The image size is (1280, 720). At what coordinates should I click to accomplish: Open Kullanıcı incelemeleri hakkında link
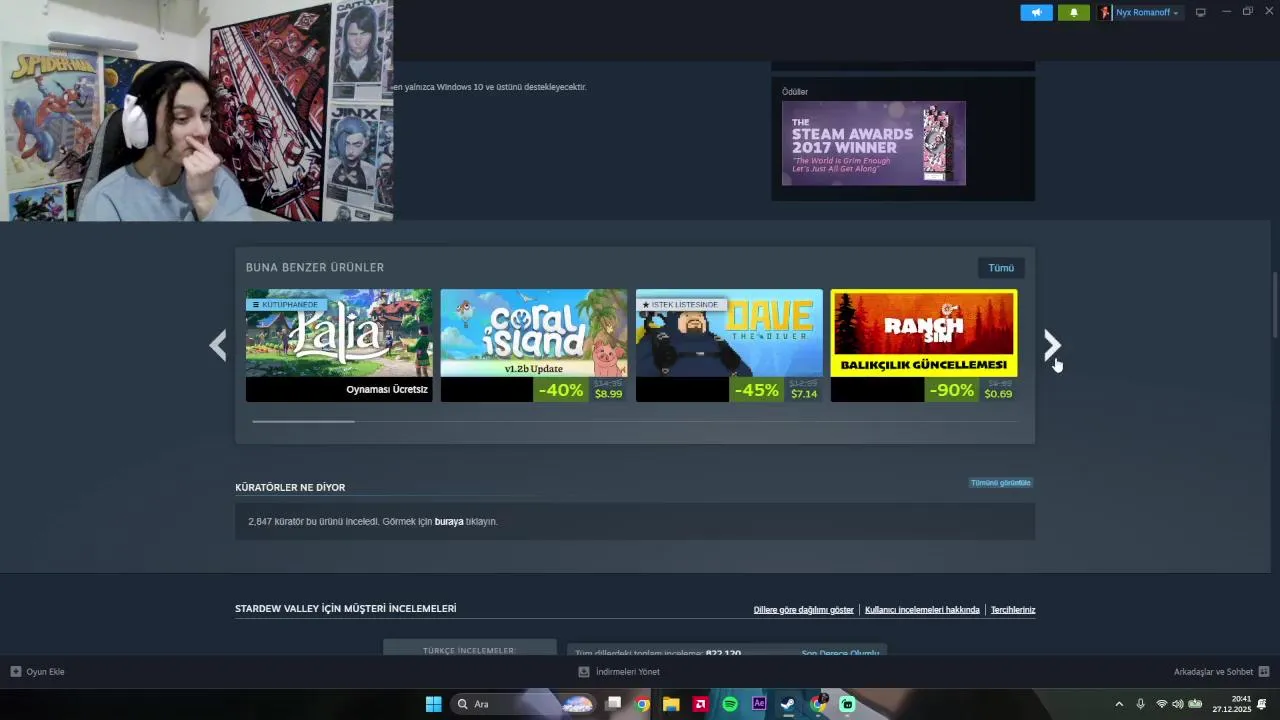tap(922, 610)
